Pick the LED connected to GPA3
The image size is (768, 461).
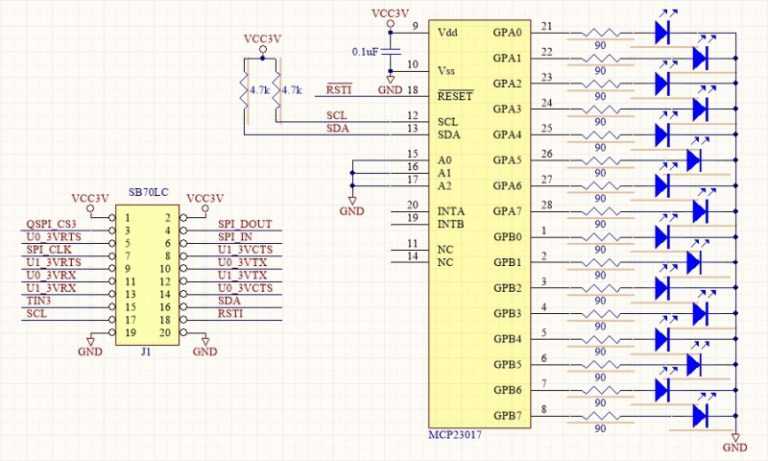point(700,109)
